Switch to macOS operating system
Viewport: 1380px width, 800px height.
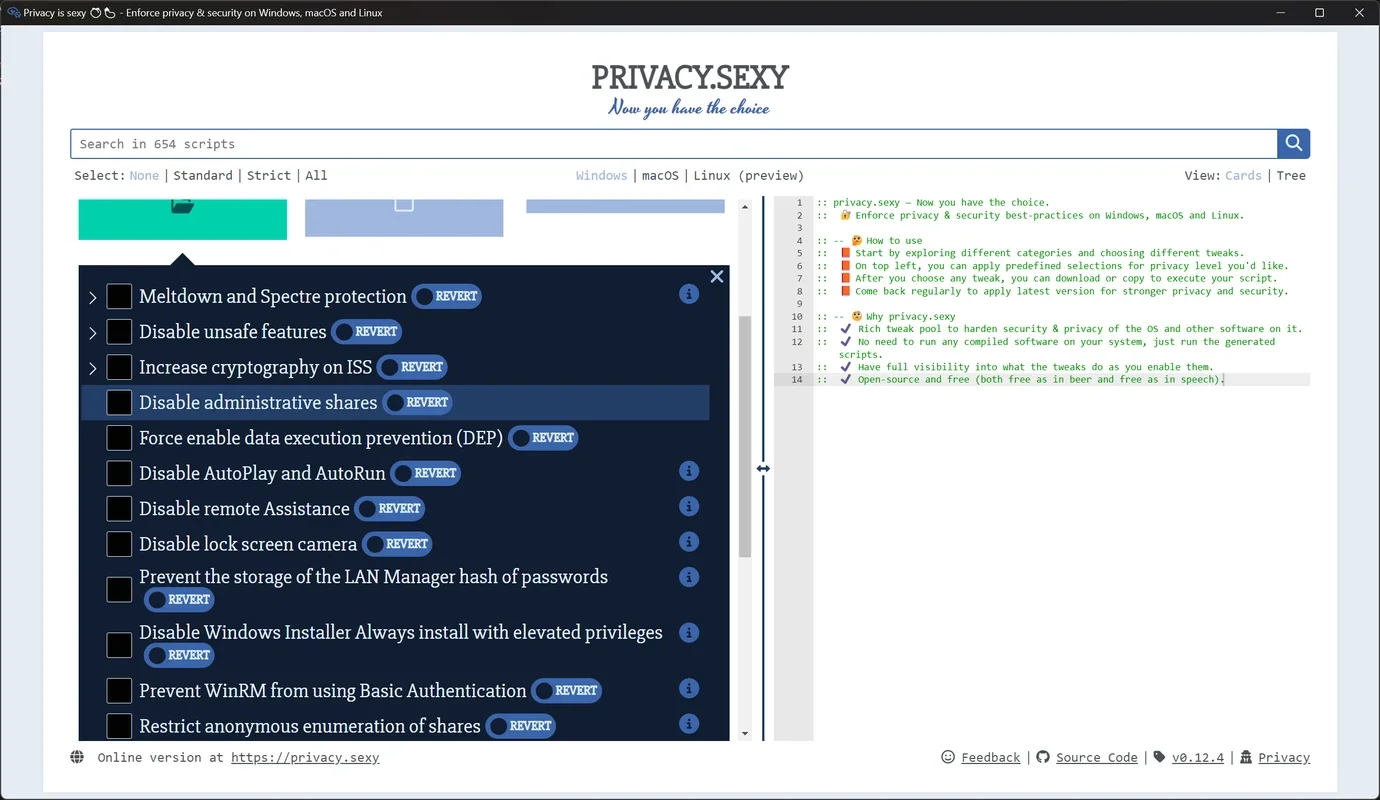pos(660,175)
